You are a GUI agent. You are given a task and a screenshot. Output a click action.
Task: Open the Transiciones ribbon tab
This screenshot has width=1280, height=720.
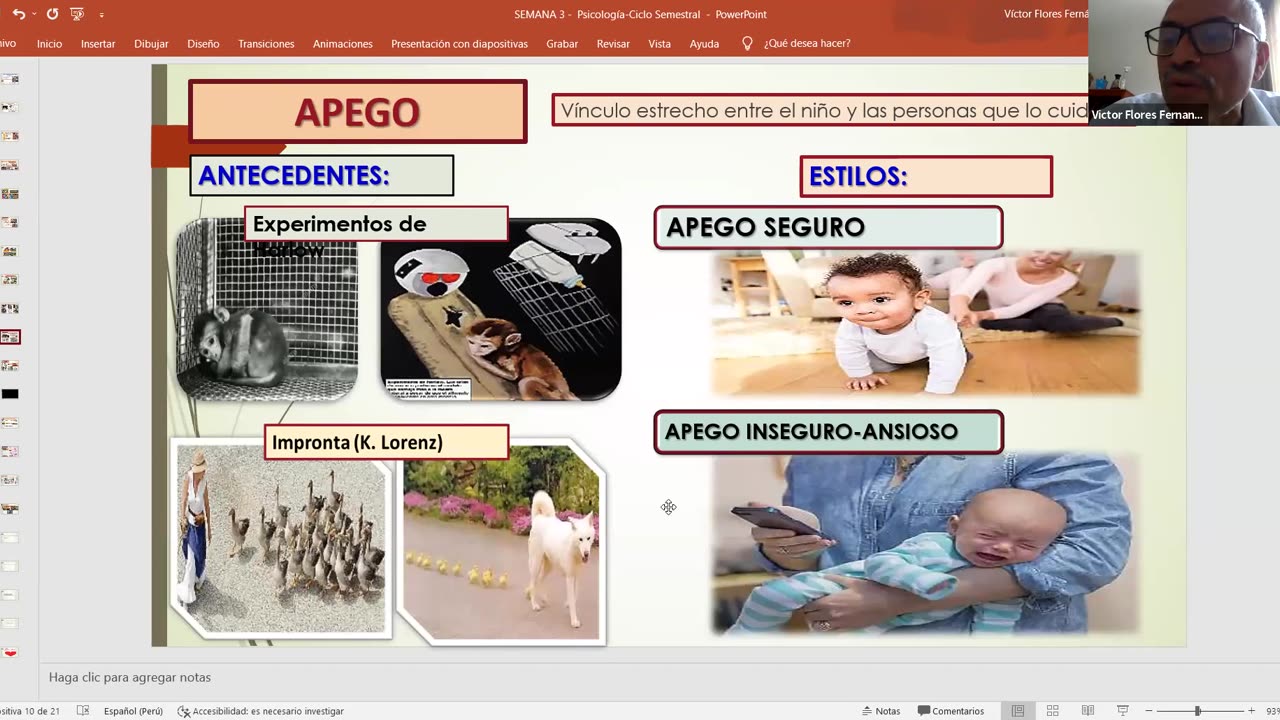pyautogui.click(x=266, y=44)
